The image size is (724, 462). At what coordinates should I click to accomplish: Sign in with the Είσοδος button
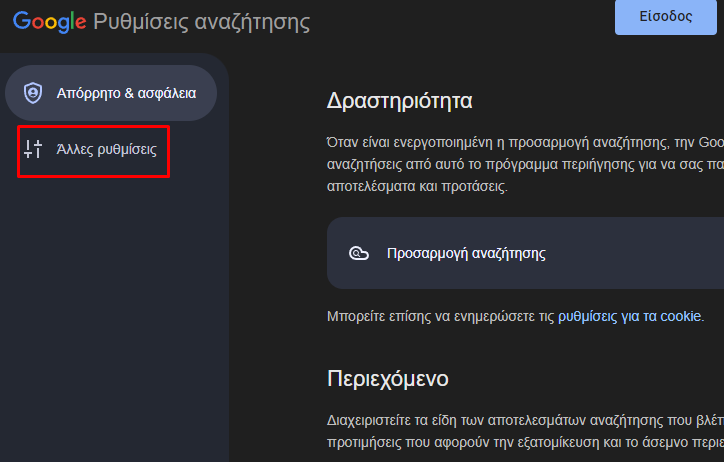click(665, 17)
